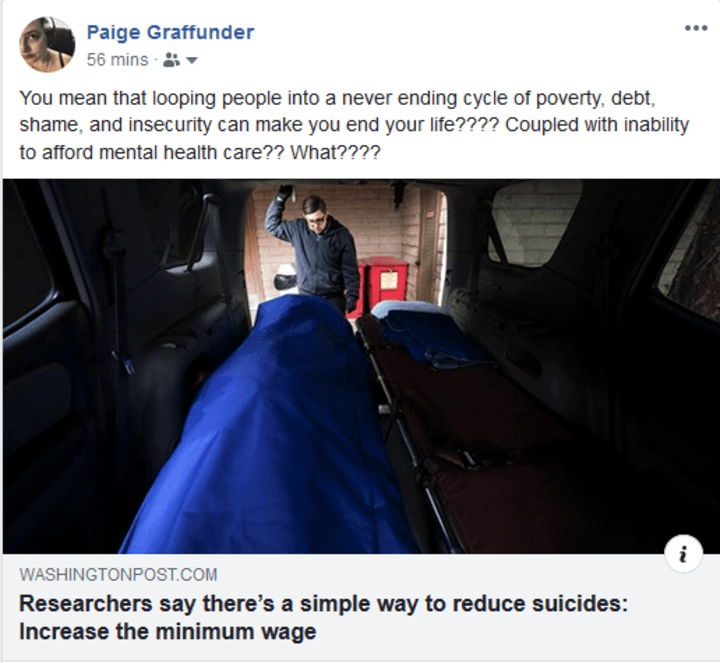Expand the audience selector dropdown arrow

pos(192,60)
